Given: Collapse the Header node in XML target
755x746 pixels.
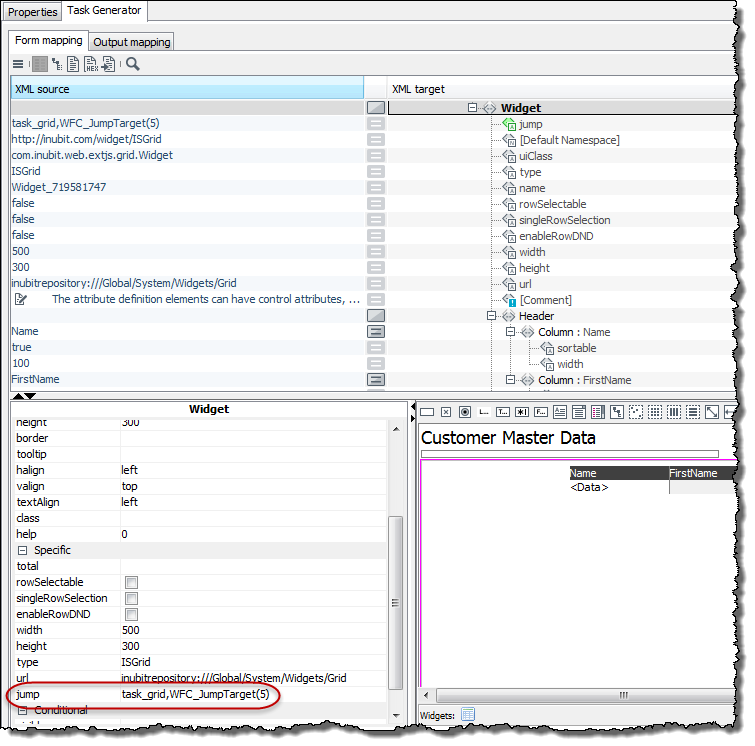Looking at the screenshot, I should 492,316.
